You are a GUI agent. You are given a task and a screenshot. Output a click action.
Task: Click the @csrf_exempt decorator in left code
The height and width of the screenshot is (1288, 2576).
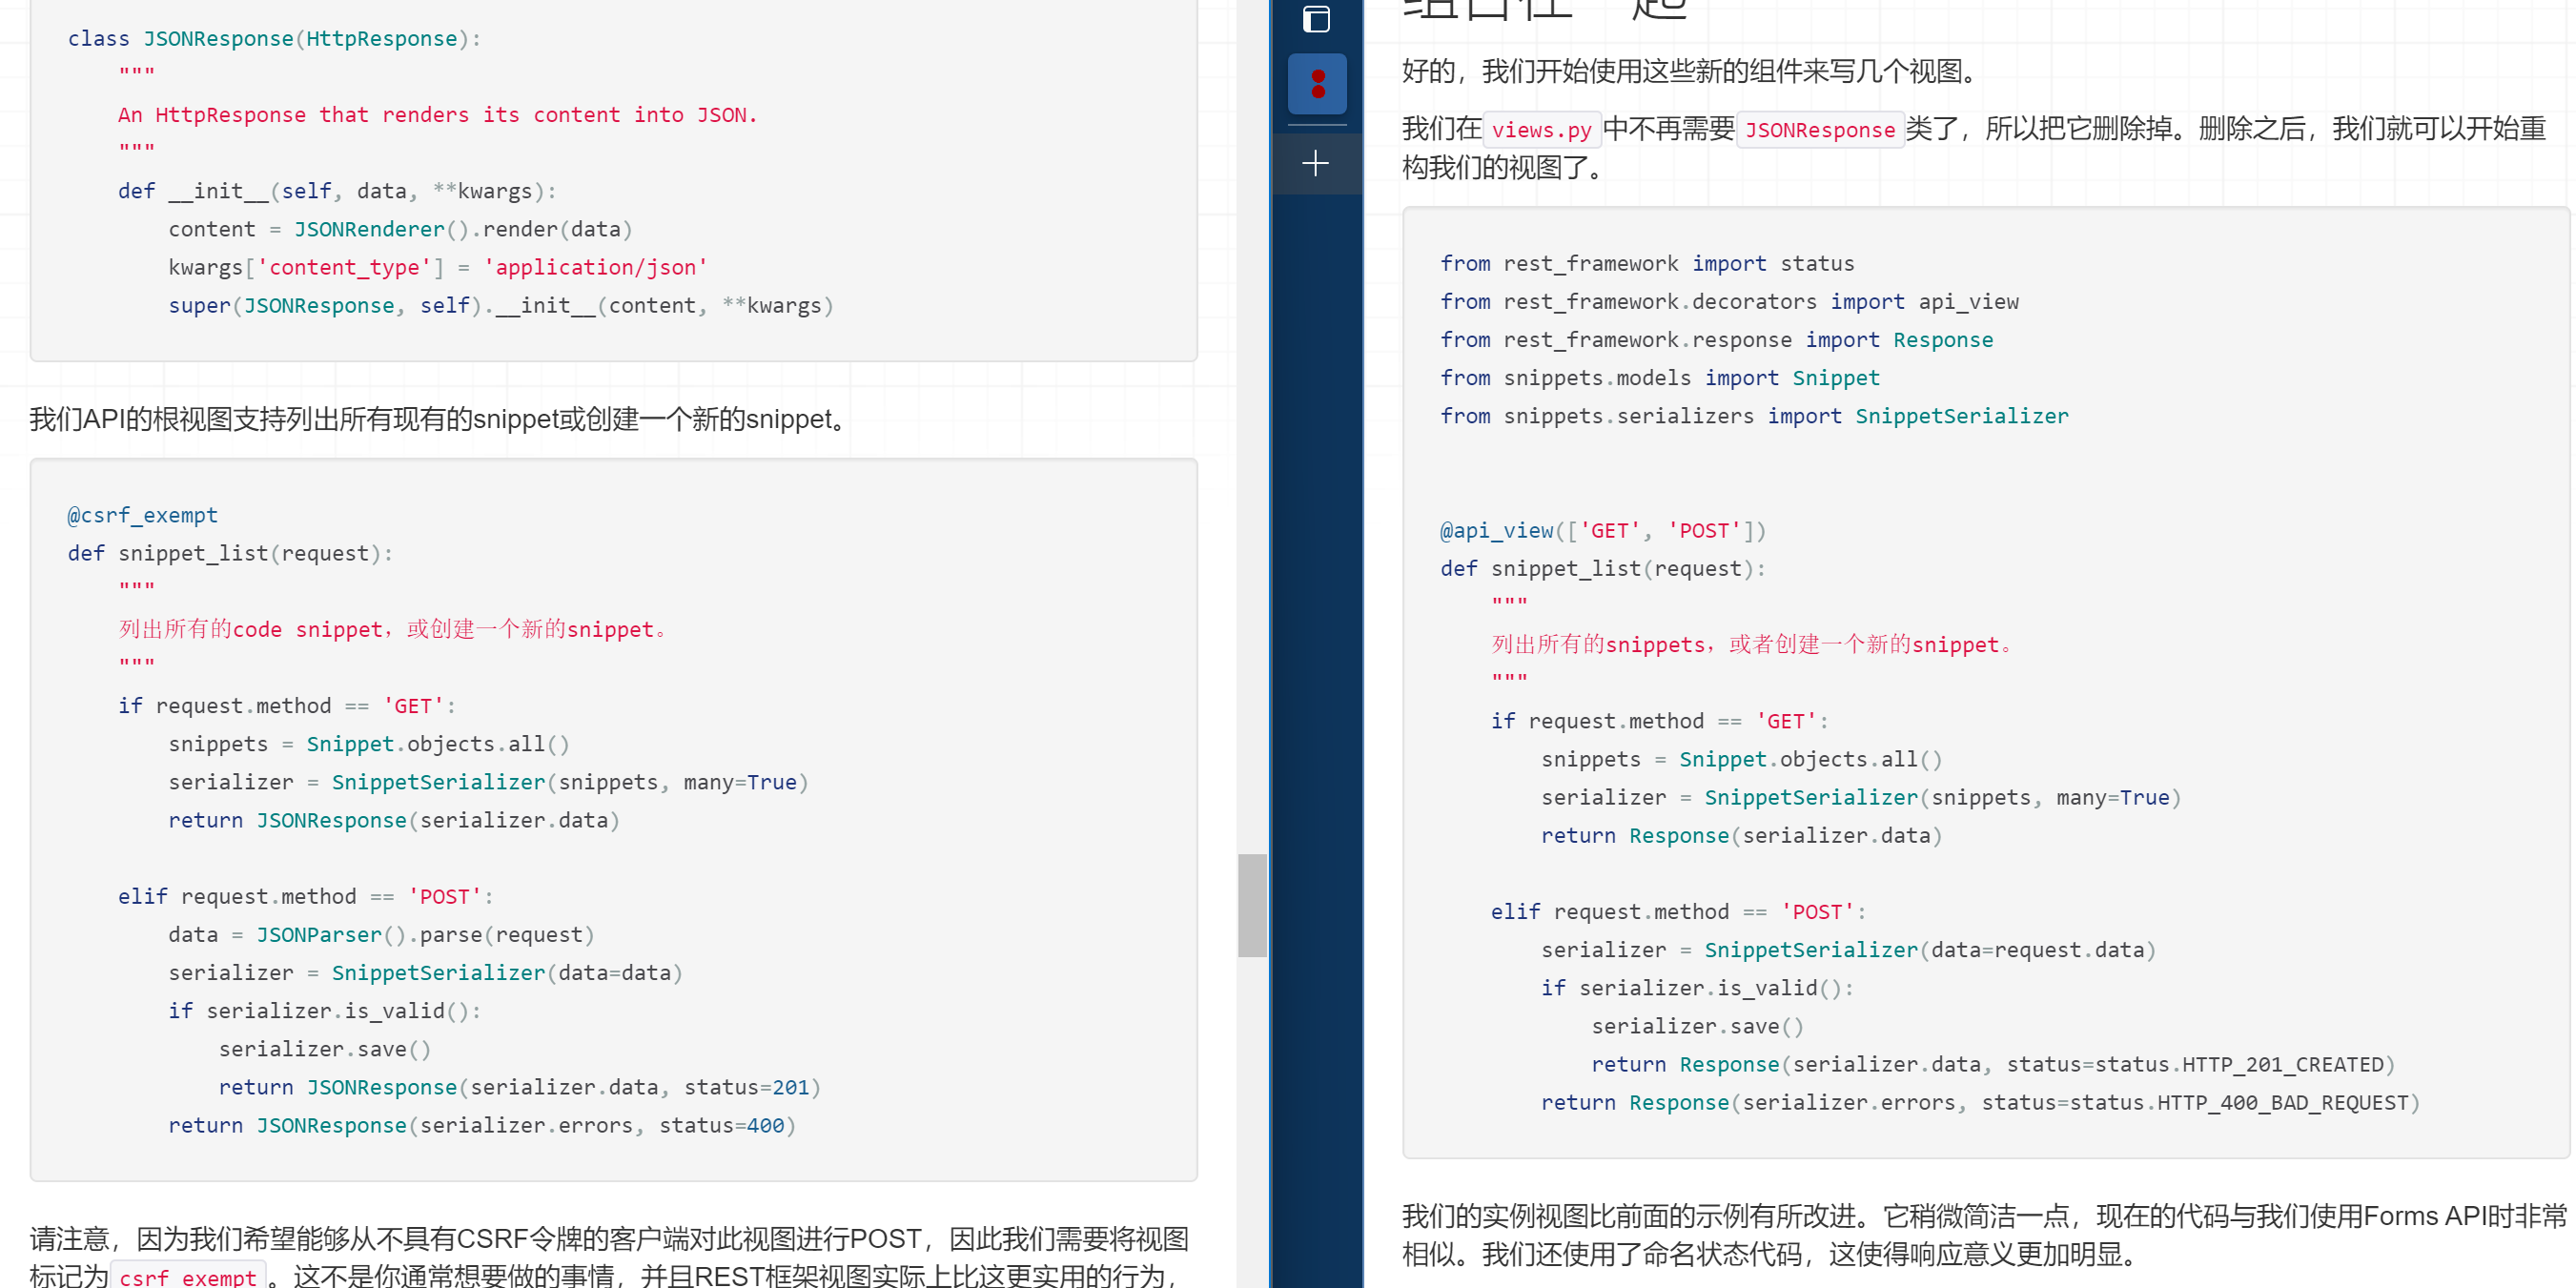[142, 515]
